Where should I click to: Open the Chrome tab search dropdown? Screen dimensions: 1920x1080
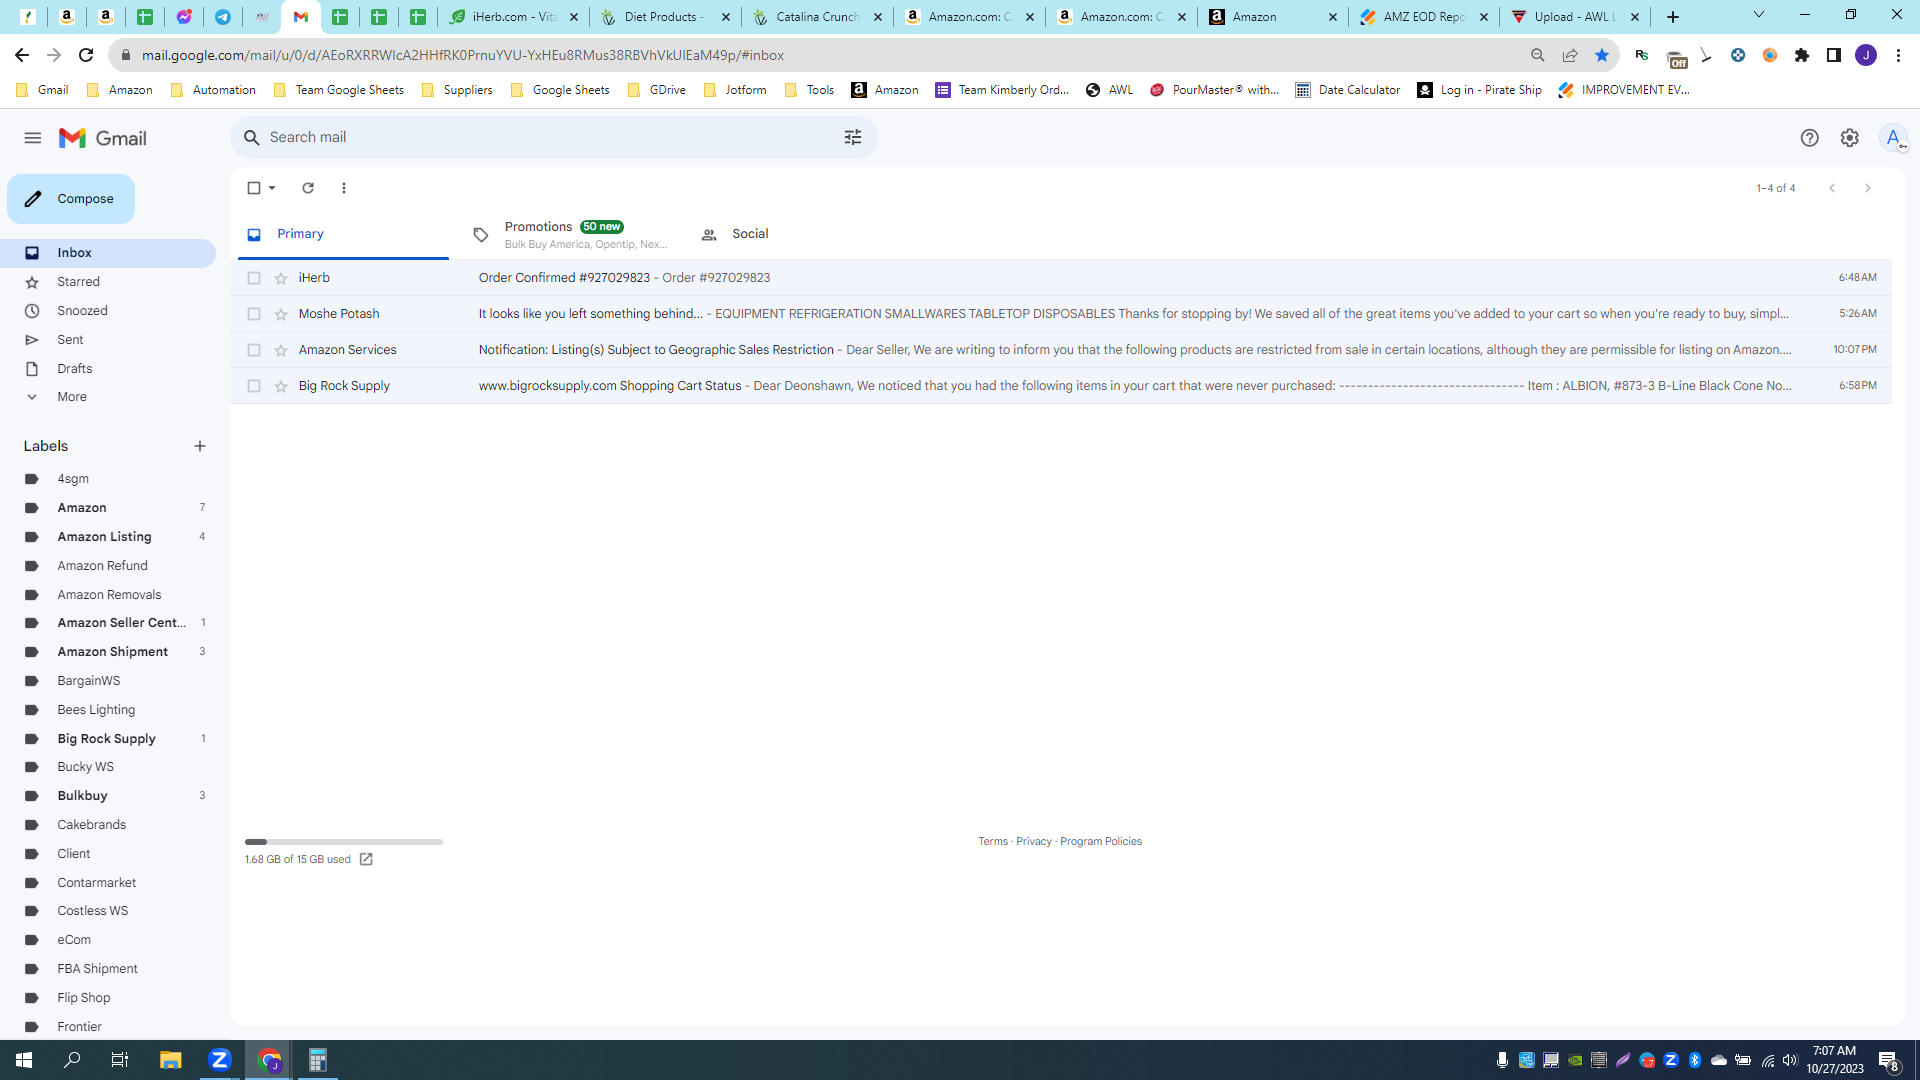[1759, 15]
